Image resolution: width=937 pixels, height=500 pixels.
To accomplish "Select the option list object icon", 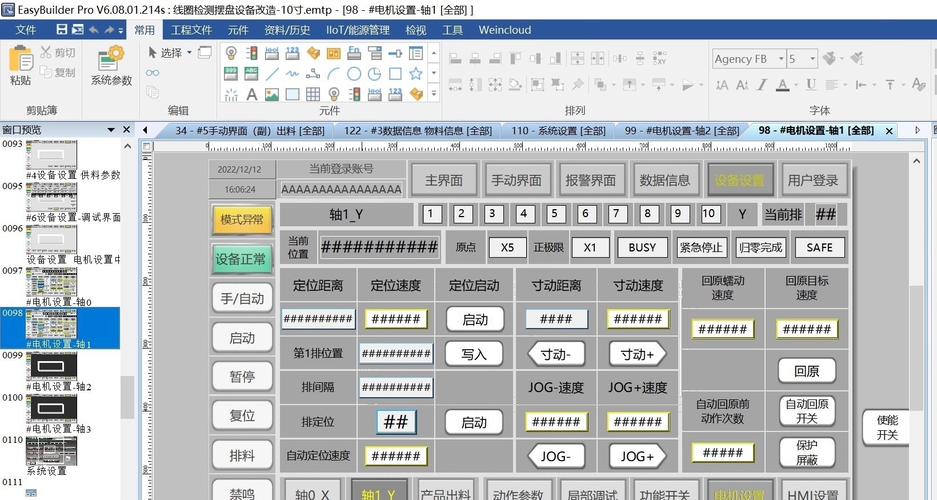I will 375,53.
